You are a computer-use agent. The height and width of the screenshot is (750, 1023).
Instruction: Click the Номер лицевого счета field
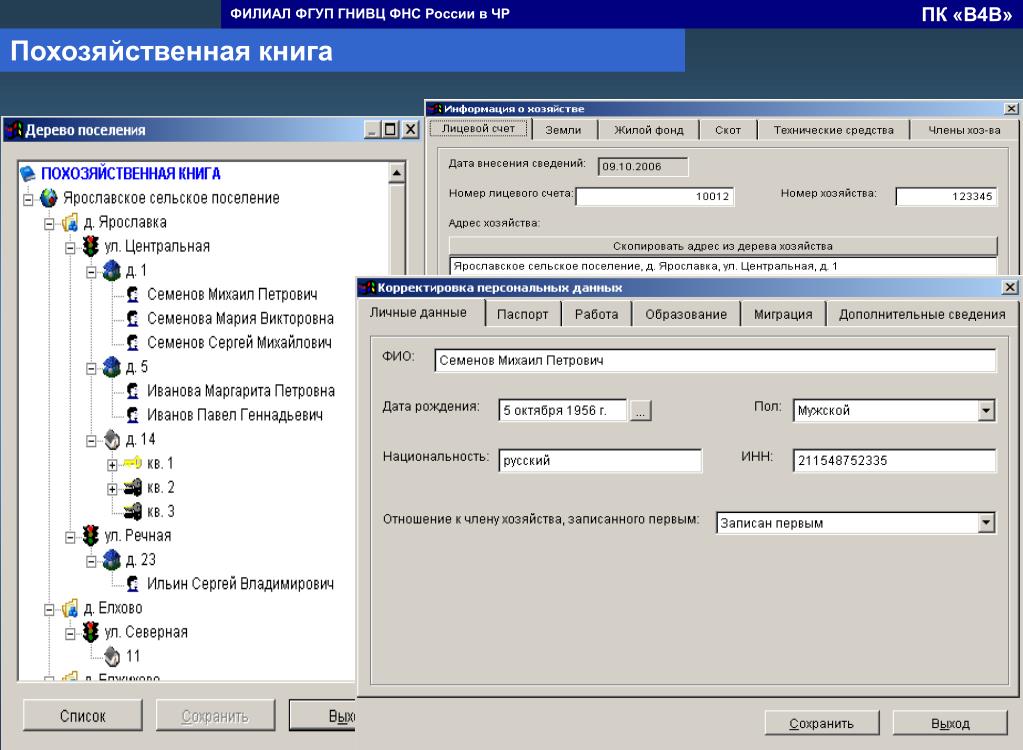click(654, 196)
